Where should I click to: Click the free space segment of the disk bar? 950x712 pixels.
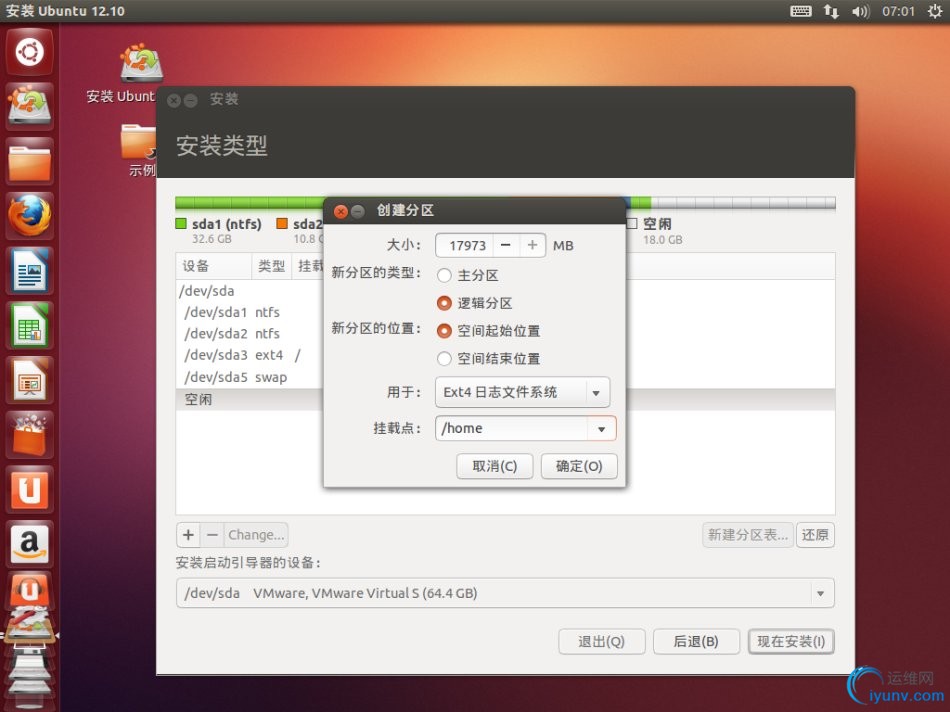pos(743,203)
